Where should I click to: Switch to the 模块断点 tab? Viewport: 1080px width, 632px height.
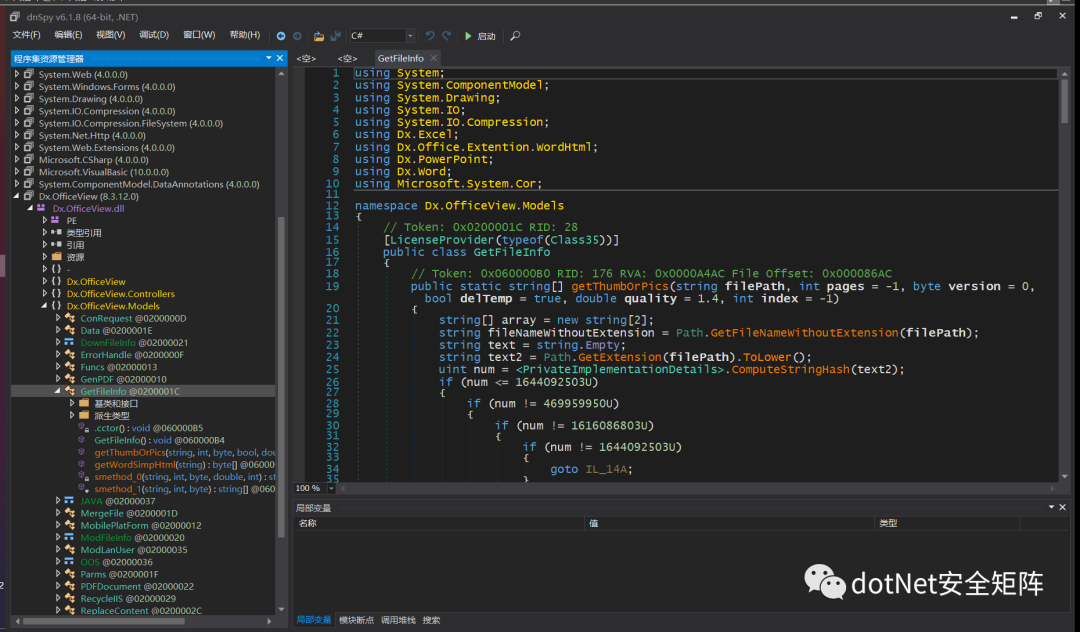pyautogui.click(x=356, y=620)
